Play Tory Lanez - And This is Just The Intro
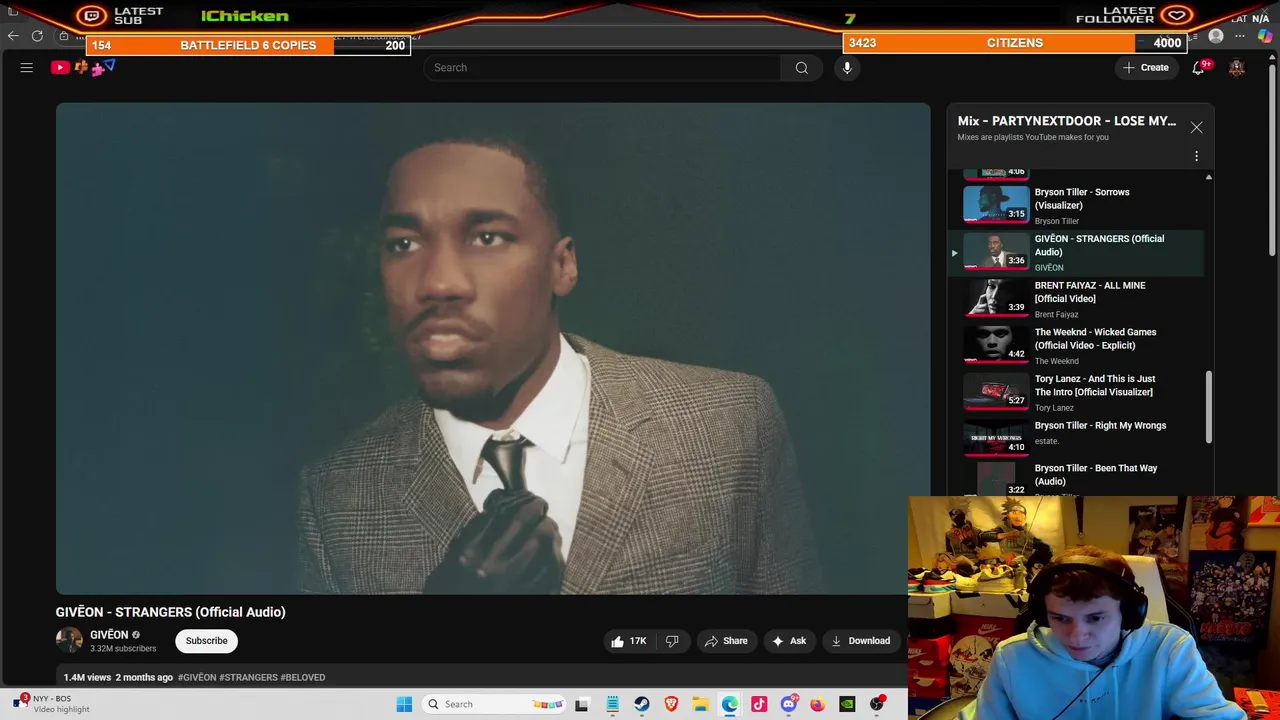 click(x=1078, y=392)
